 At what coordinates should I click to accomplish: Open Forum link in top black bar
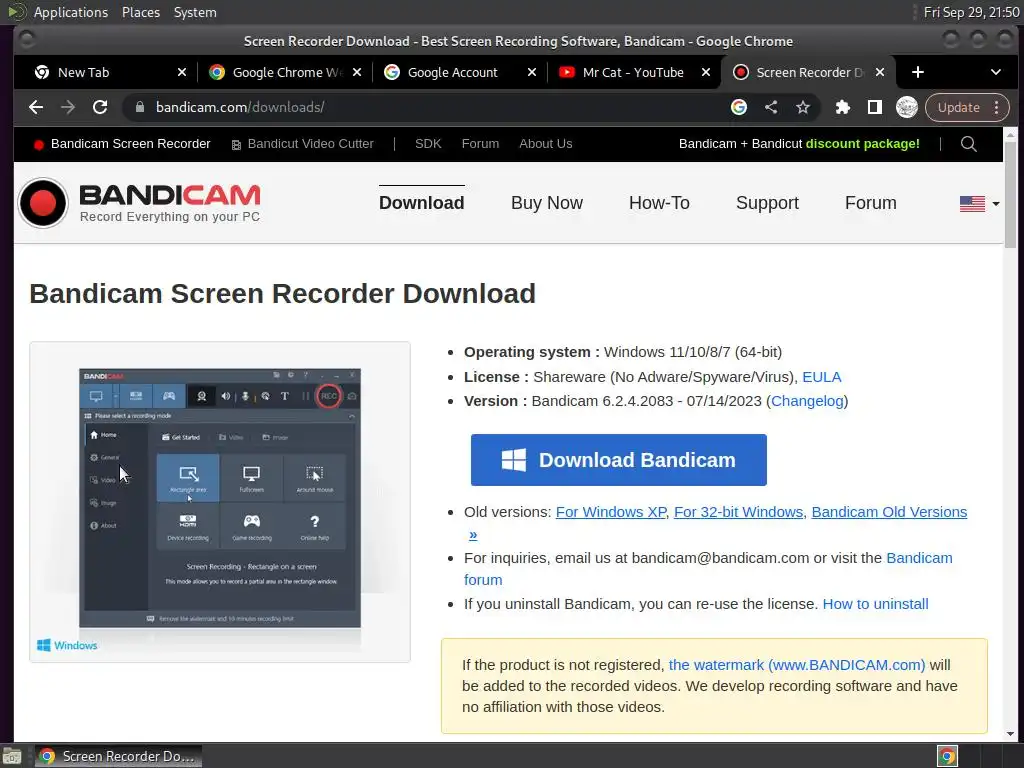480,144
